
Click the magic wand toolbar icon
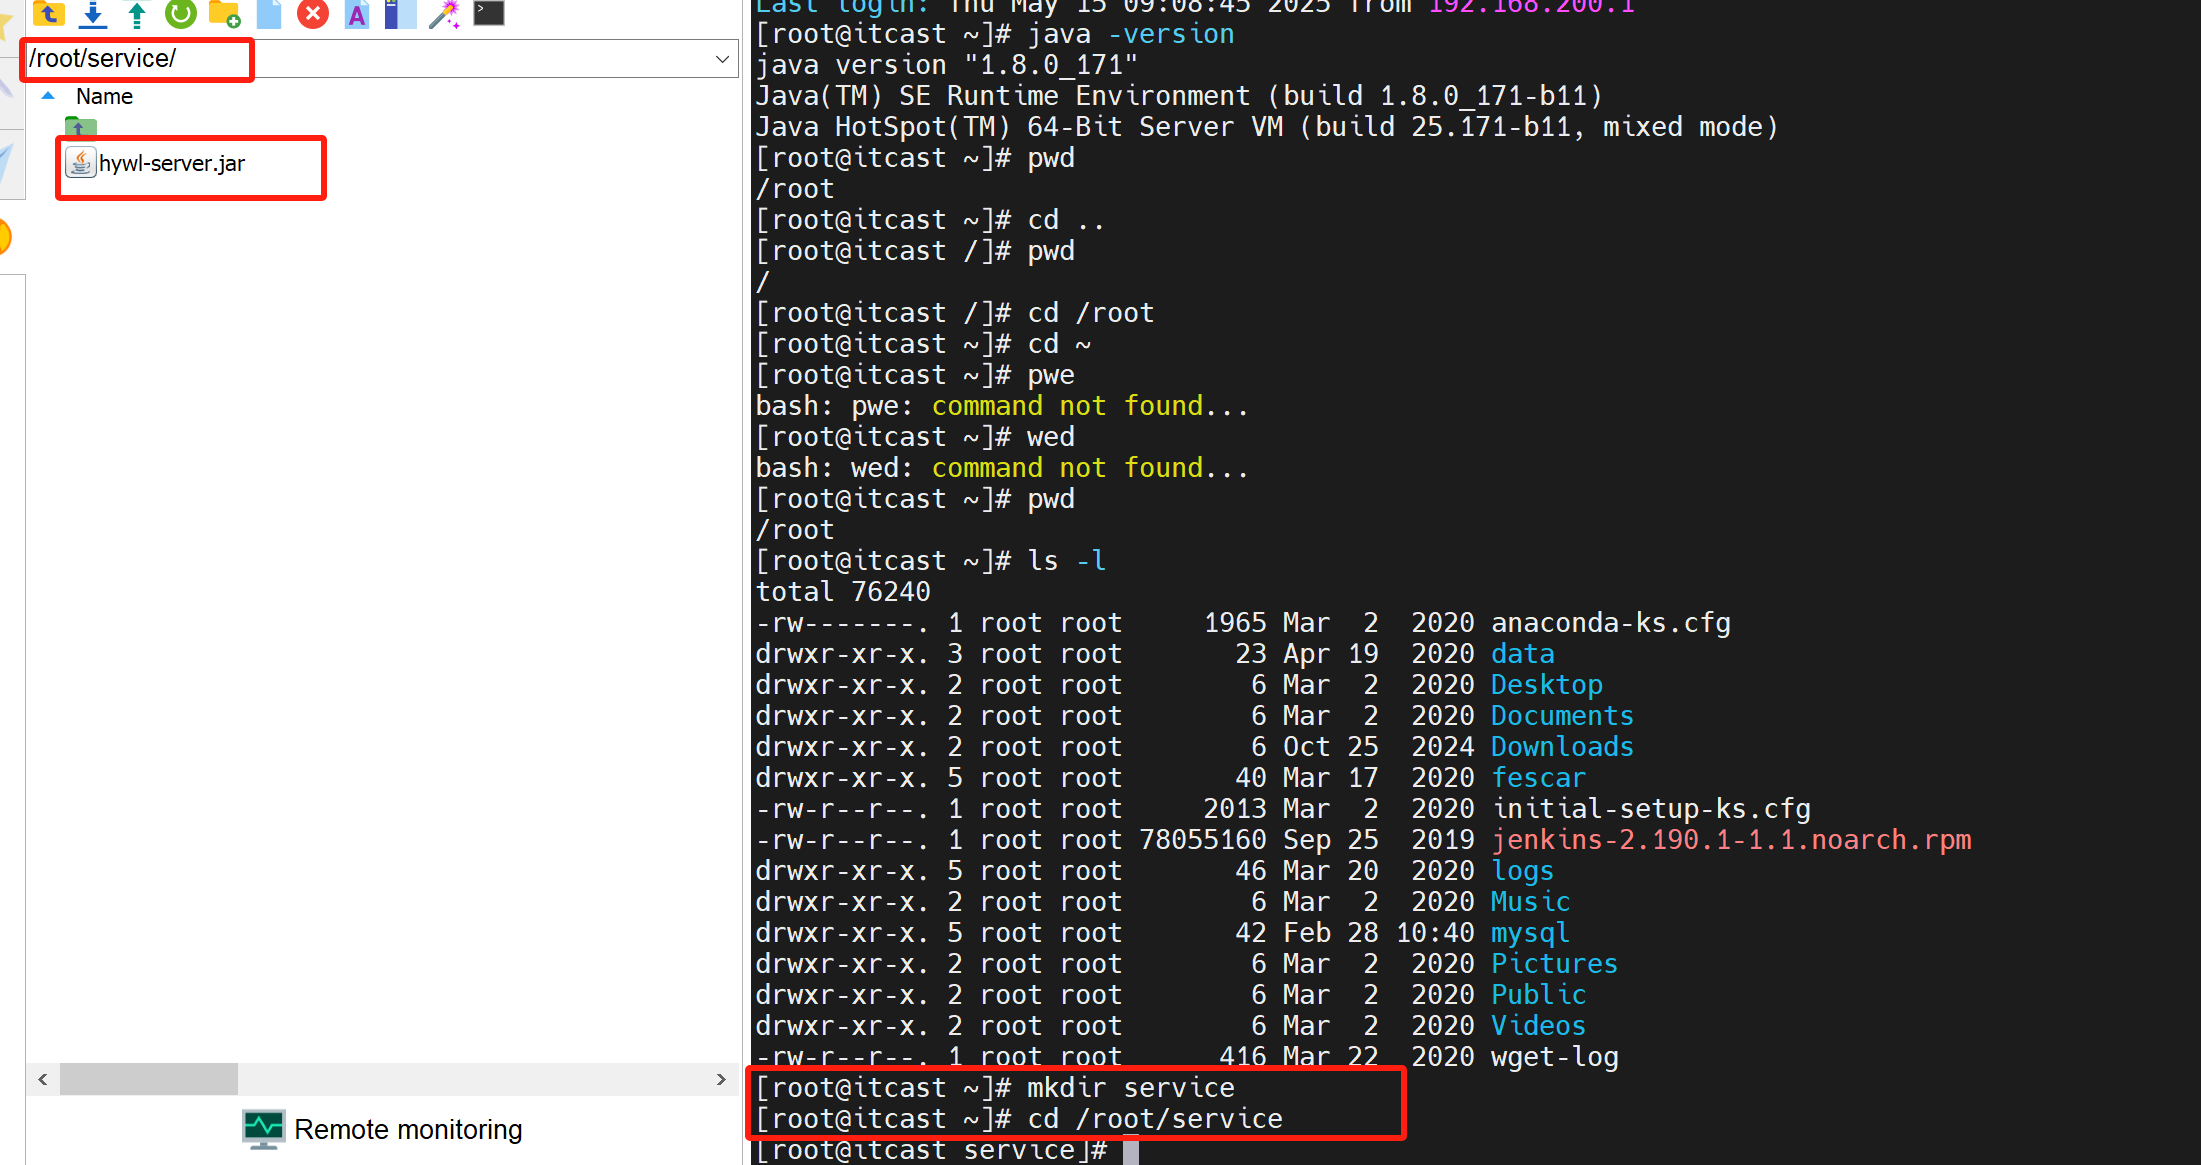coord(444,13)
